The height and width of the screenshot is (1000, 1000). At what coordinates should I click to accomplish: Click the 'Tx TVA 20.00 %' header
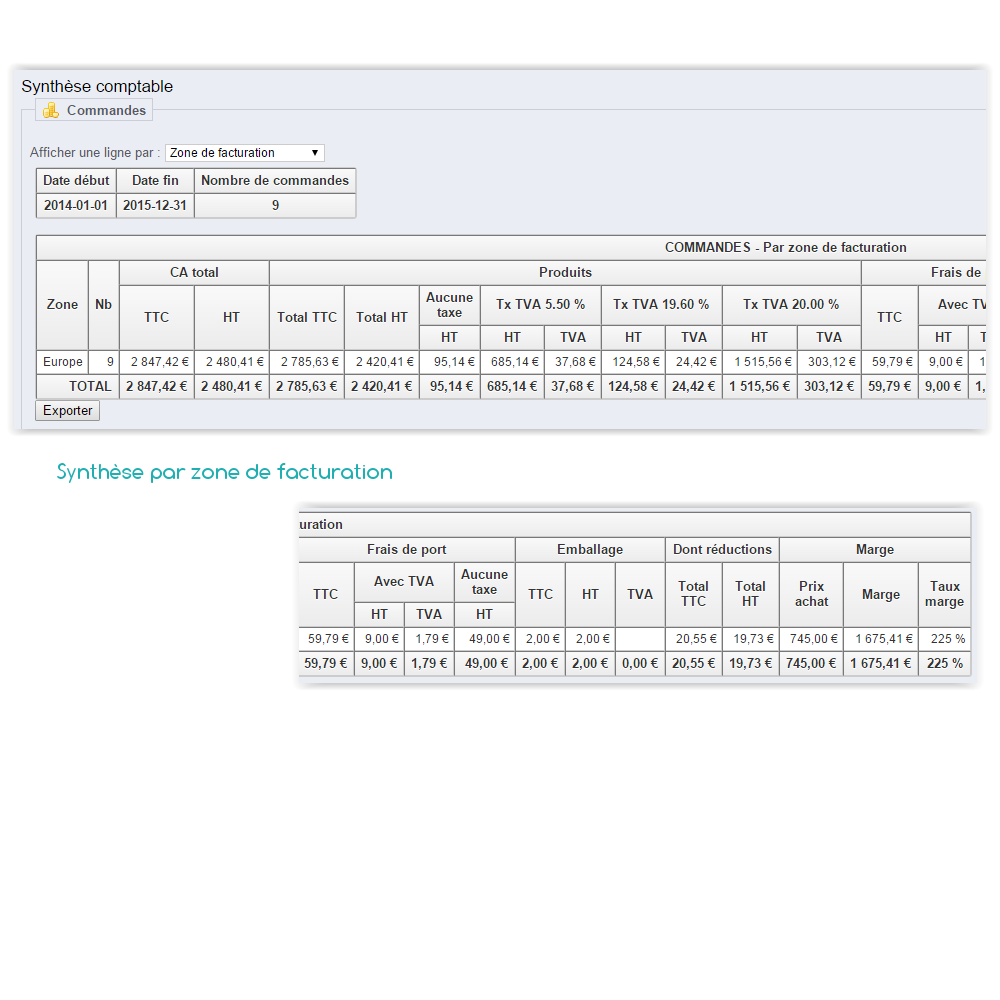791,305
